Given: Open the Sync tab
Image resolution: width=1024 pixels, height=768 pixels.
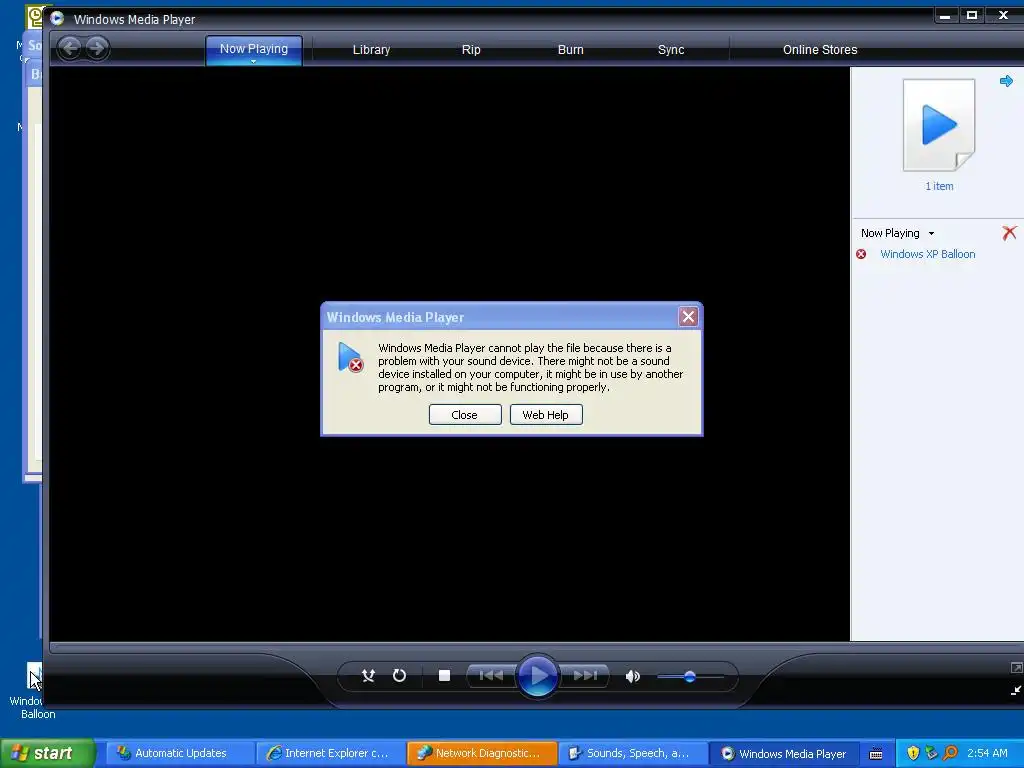Looking at the screenshot, I should 671,50.
